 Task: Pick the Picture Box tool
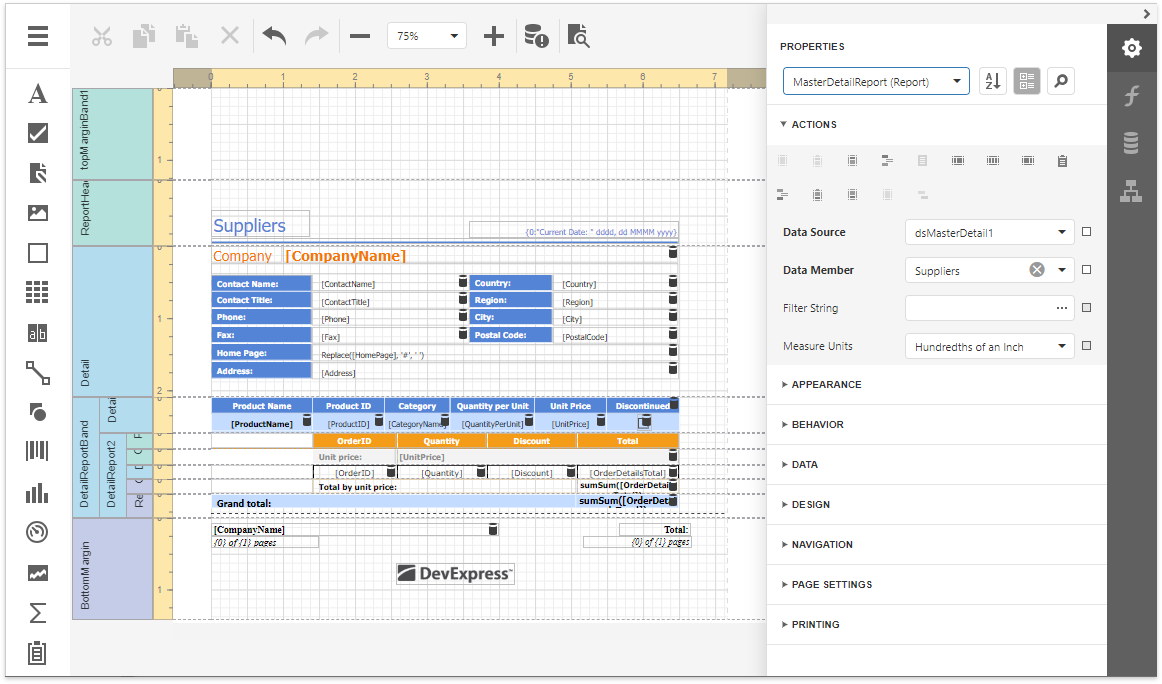pos(38,213)
